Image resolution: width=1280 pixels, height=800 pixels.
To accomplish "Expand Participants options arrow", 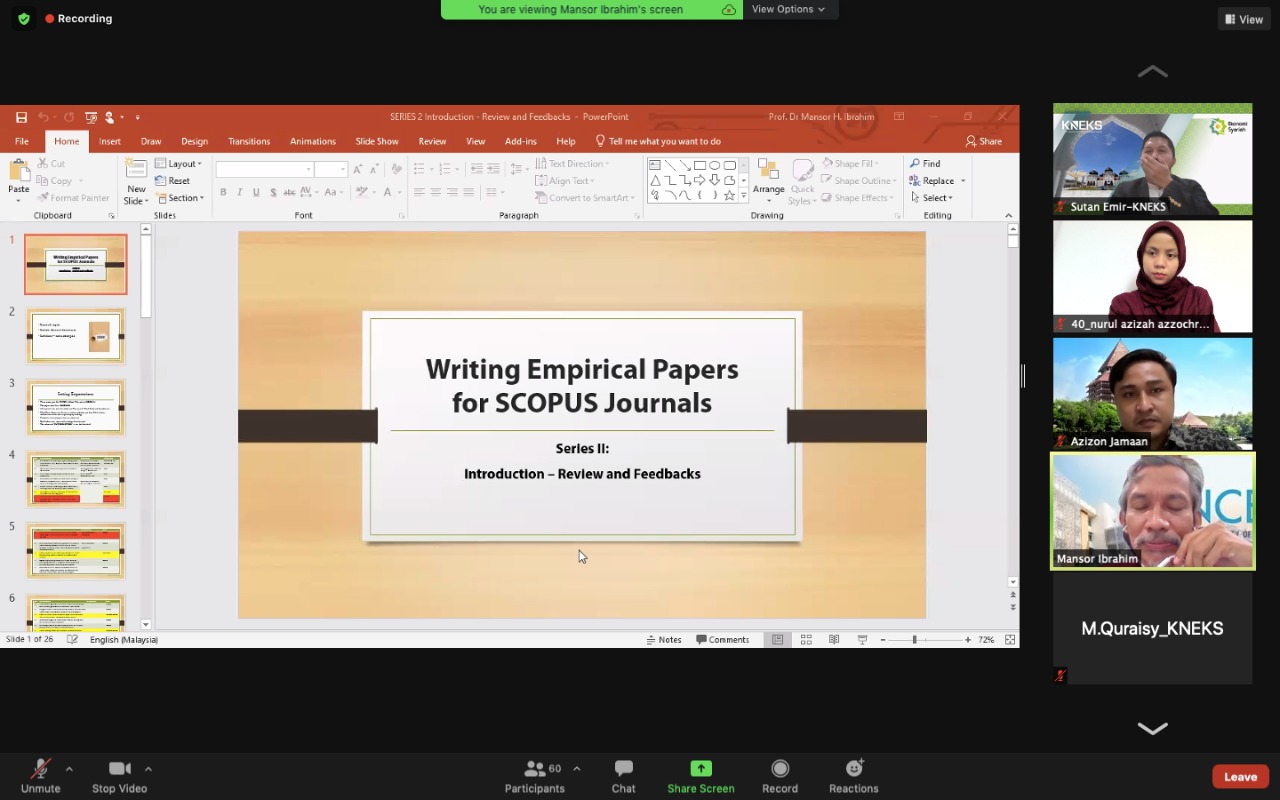I will coord(576,769).
